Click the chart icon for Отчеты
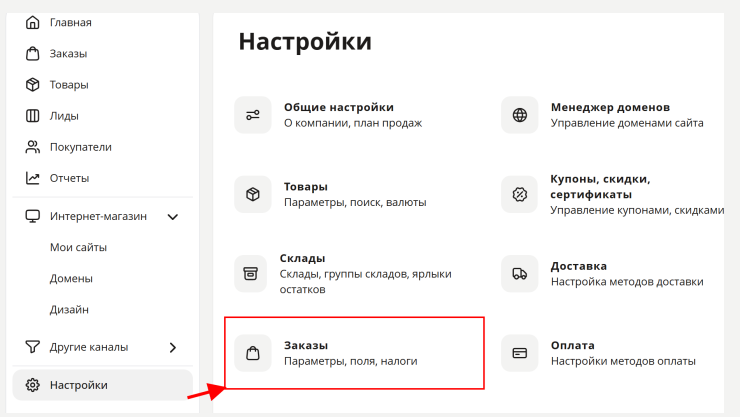Viewport: 740px width, 417px height. pyautogui.click(x=33, y=178)
